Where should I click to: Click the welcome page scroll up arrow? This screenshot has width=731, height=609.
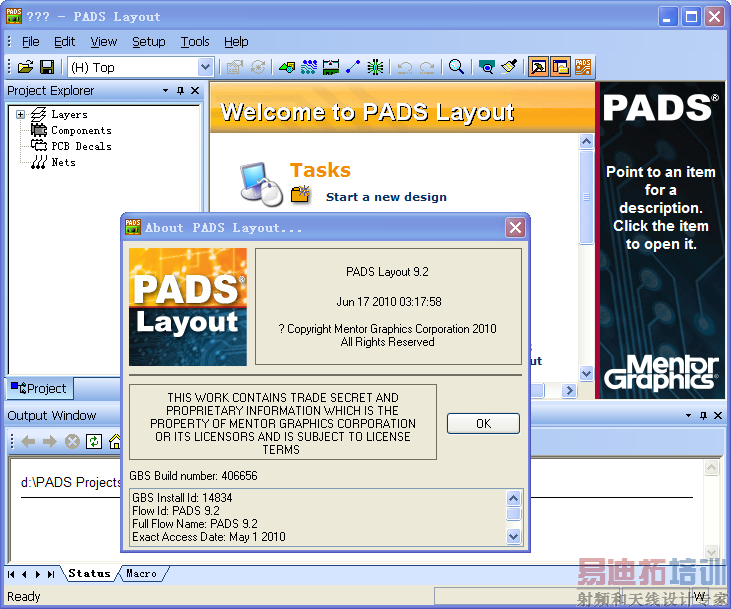click(x=586, y=141)
